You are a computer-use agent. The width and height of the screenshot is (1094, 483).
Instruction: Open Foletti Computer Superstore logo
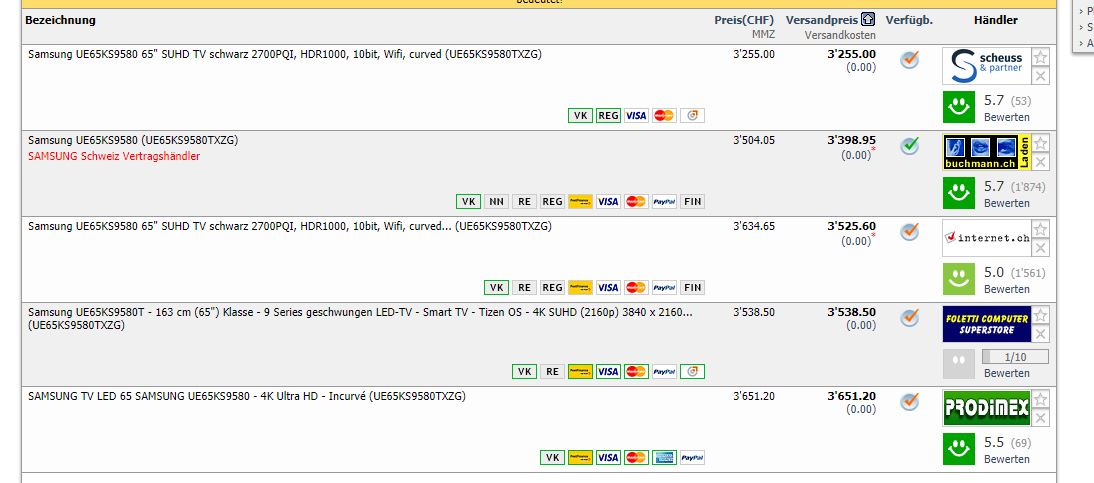[x=987, y=324]
